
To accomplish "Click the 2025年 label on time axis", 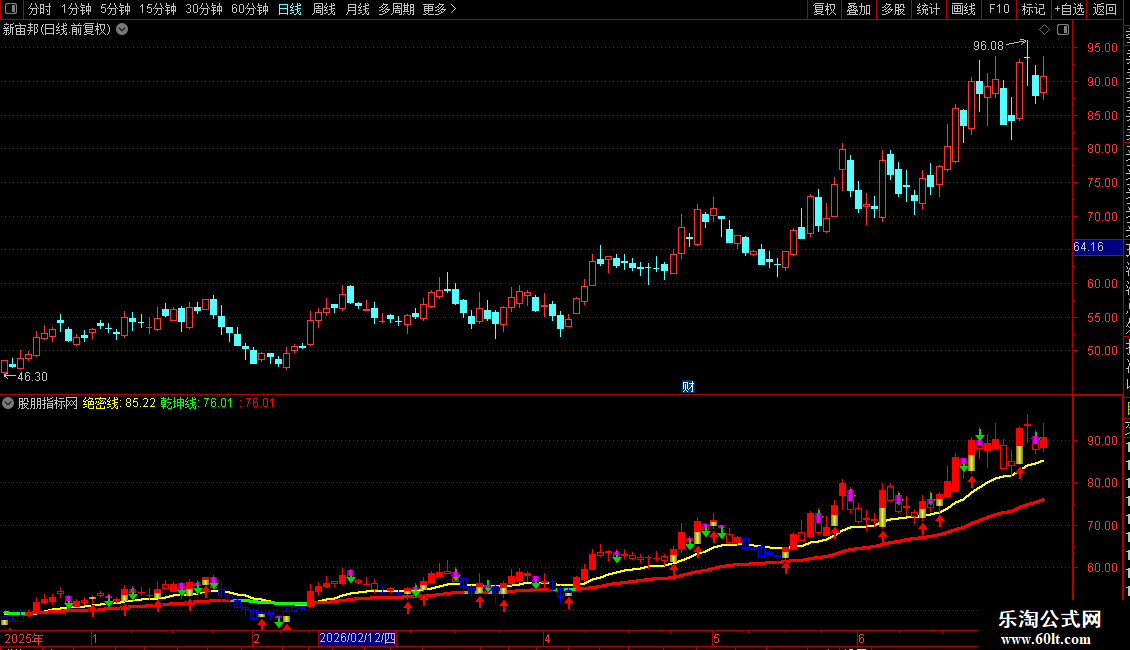I will 24,638.
